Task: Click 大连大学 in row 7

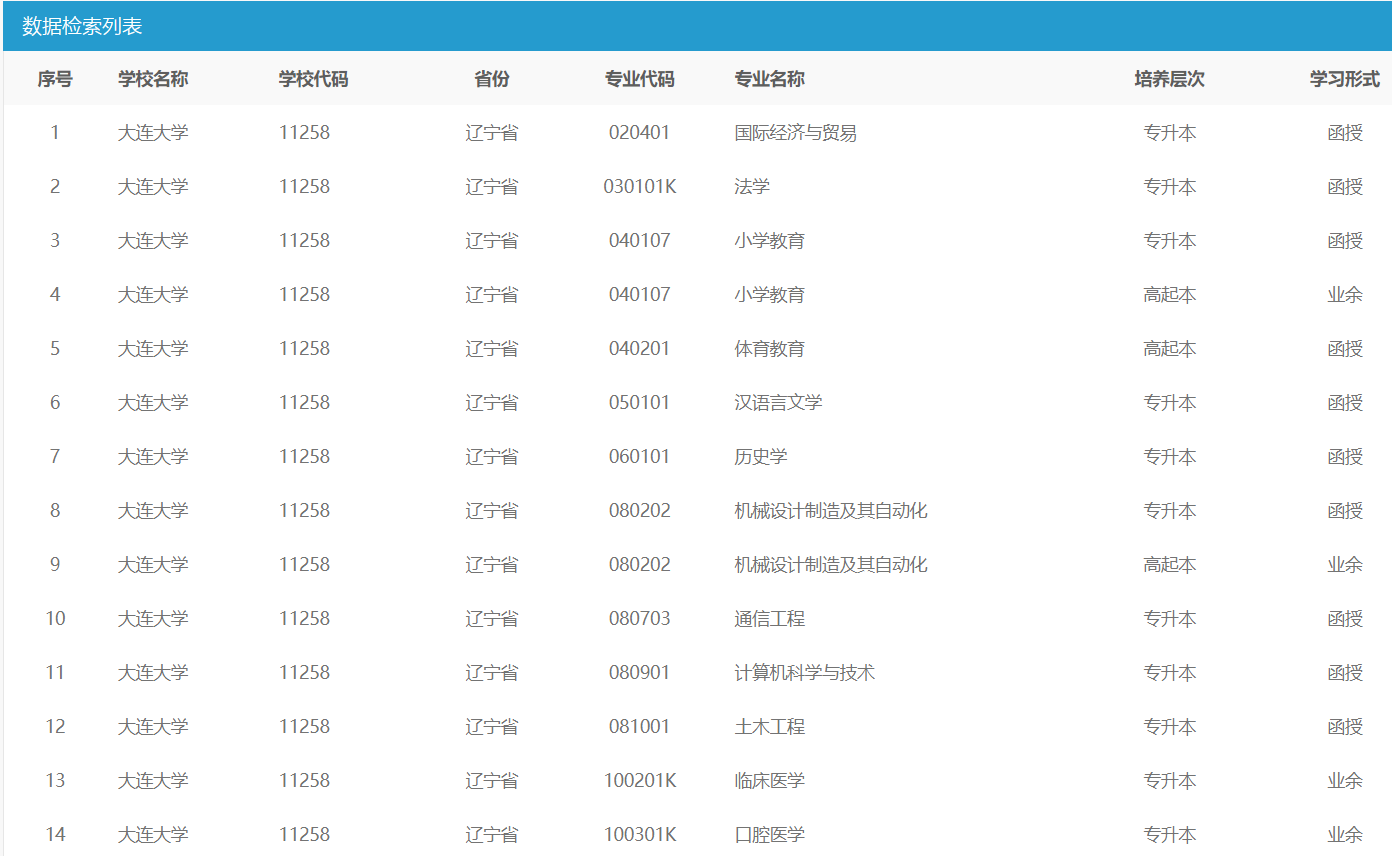Action: click(153, 457)
